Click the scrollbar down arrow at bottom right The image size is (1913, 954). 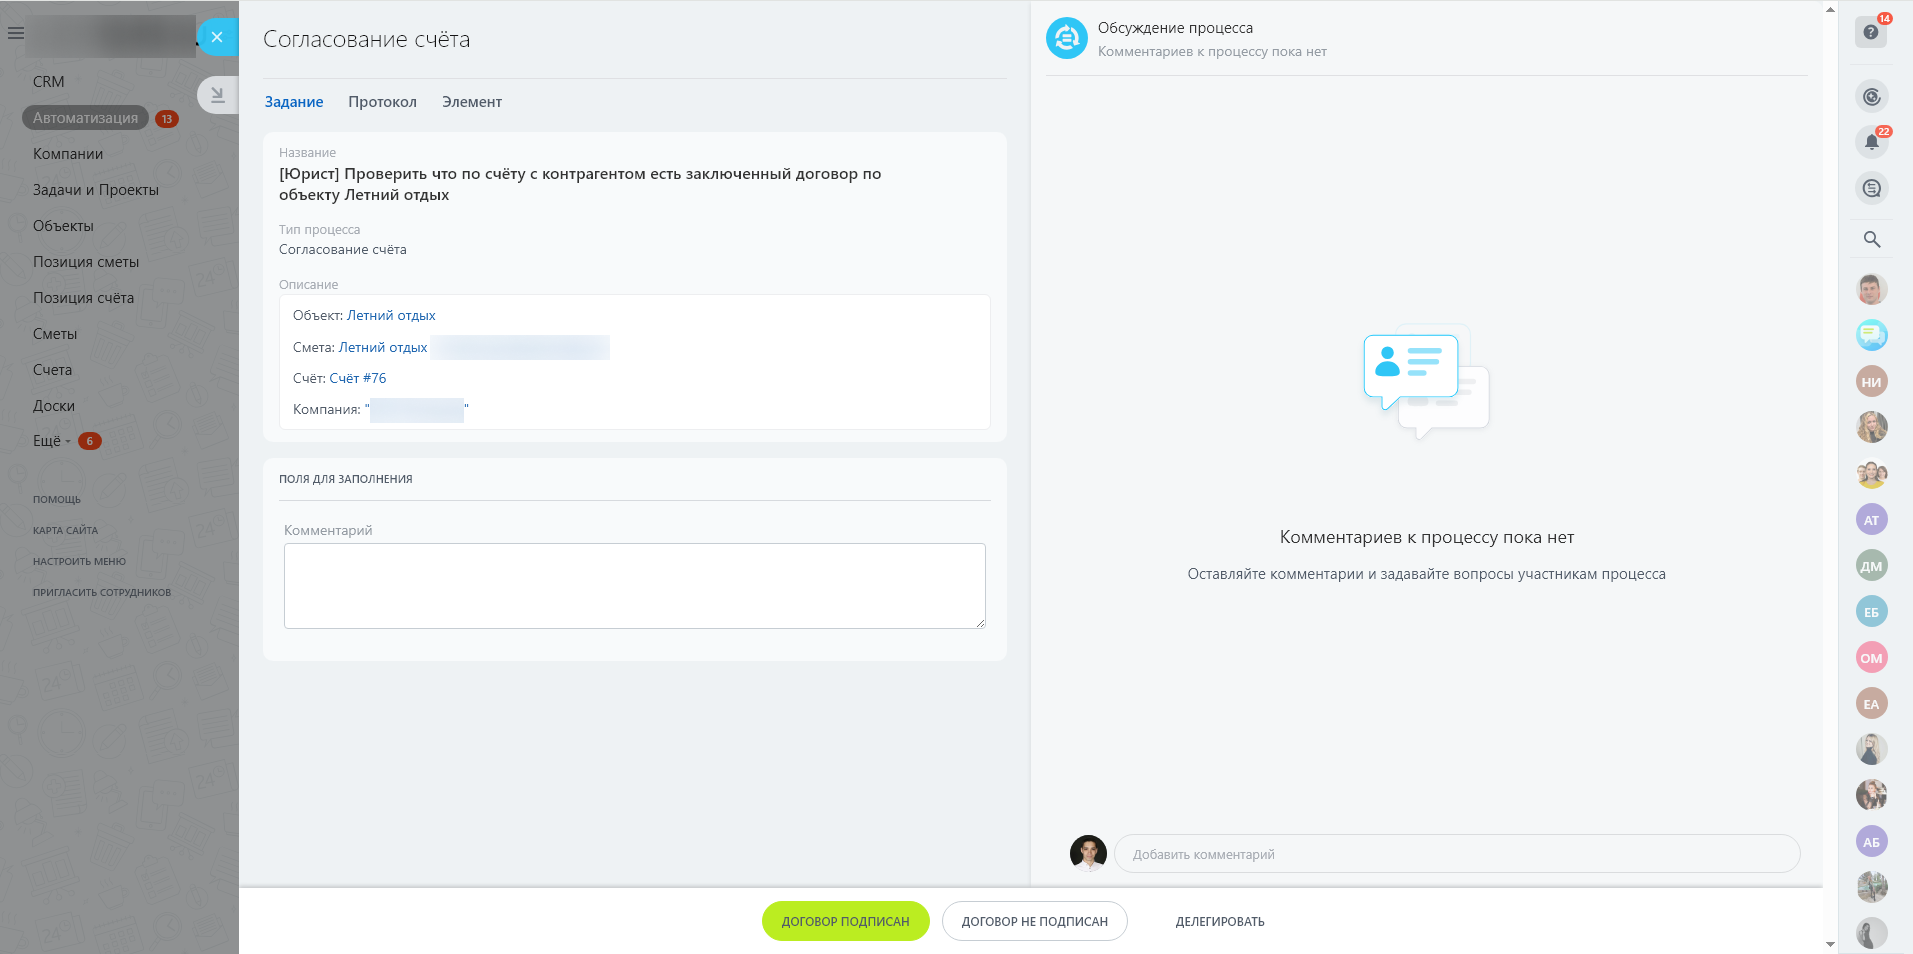click(1830, 944)
